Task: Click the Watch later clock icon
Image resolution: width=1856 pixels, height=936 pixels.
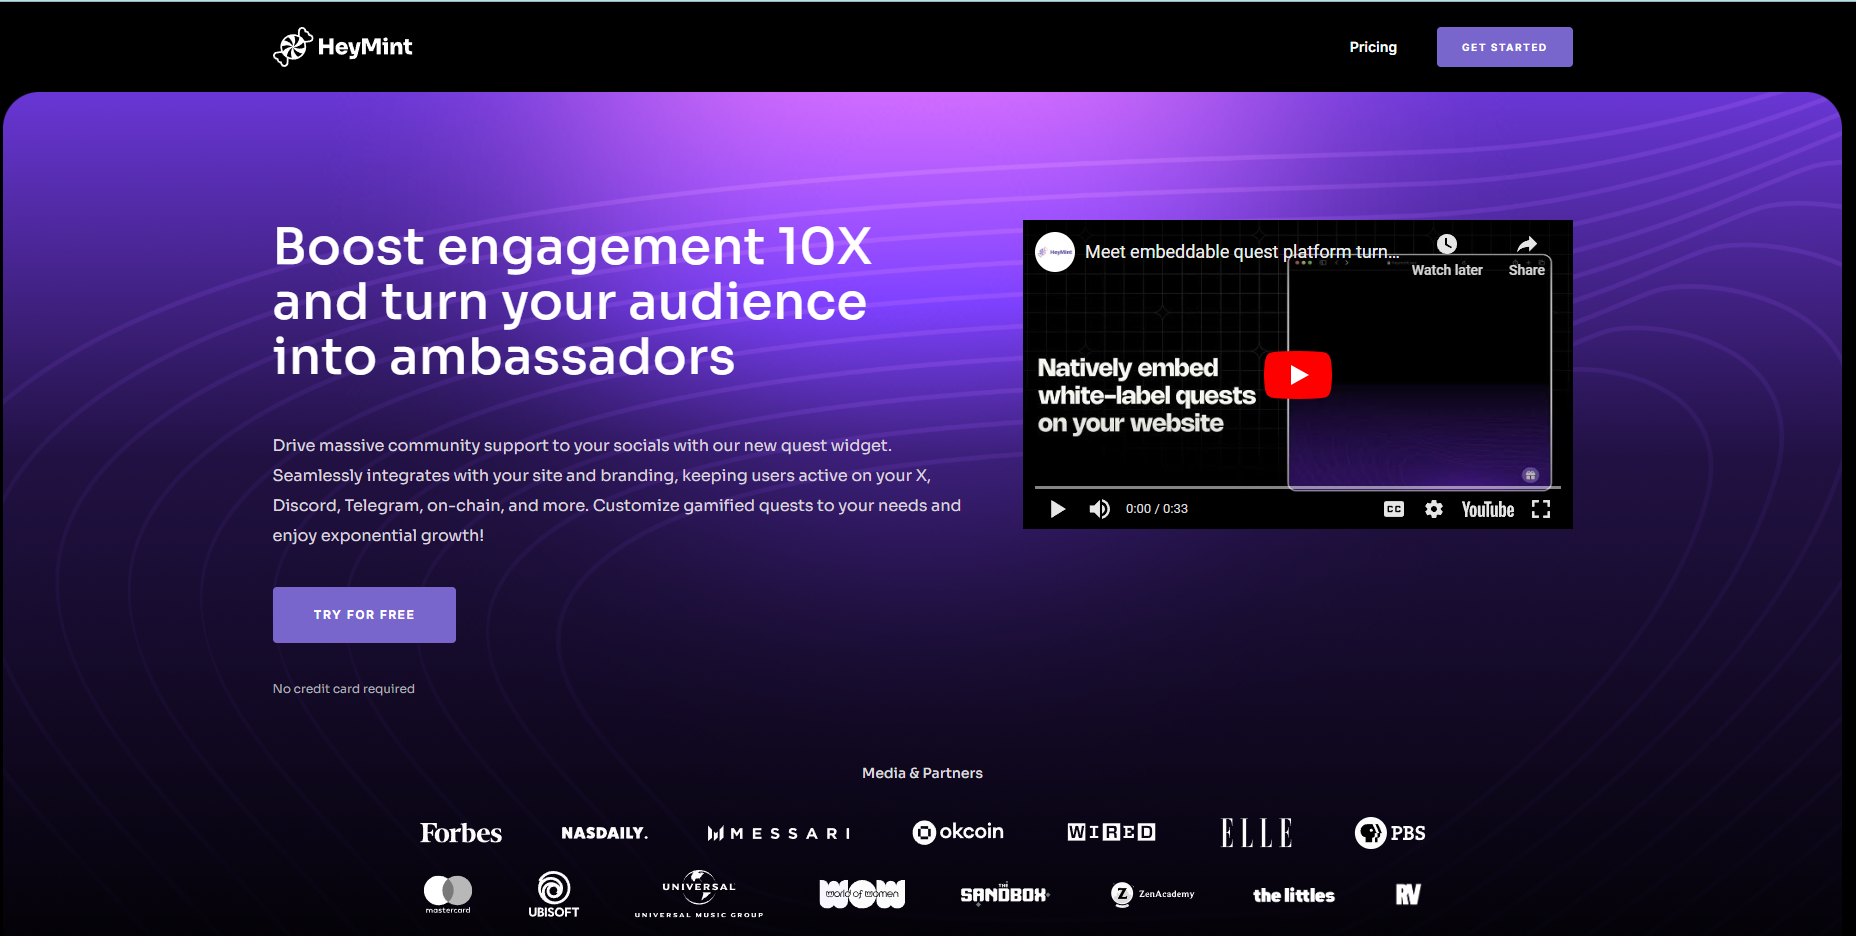Action: (1446, 245)
